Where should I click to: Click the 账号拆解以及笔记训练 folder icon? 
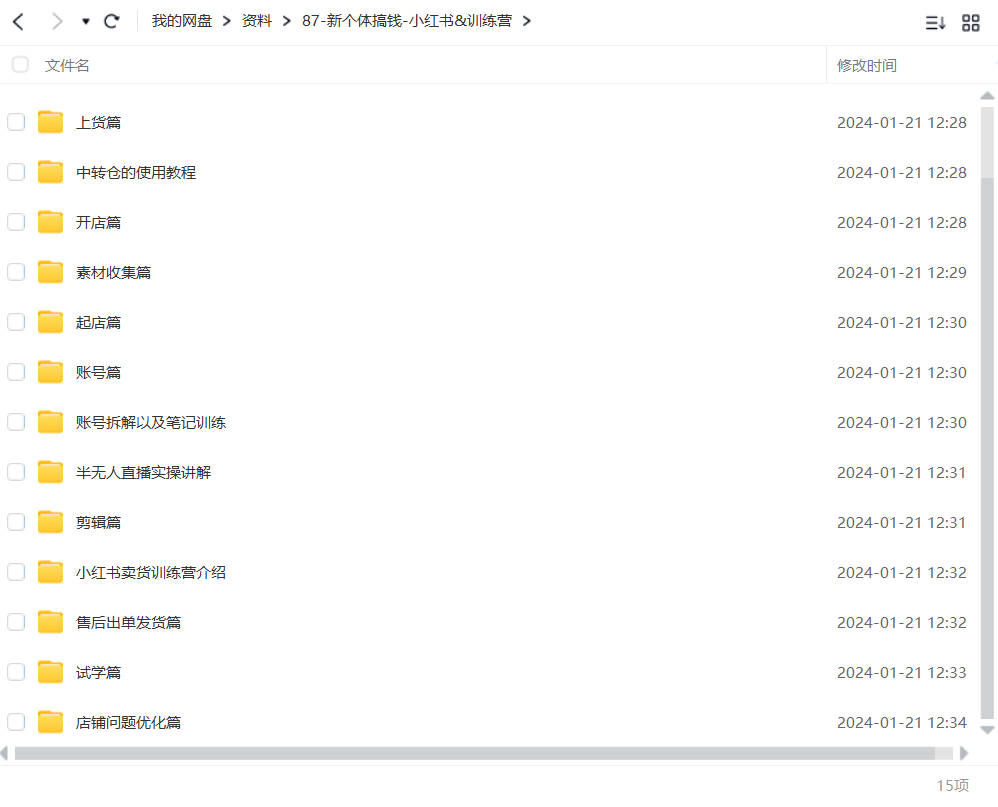coord(50,423)
